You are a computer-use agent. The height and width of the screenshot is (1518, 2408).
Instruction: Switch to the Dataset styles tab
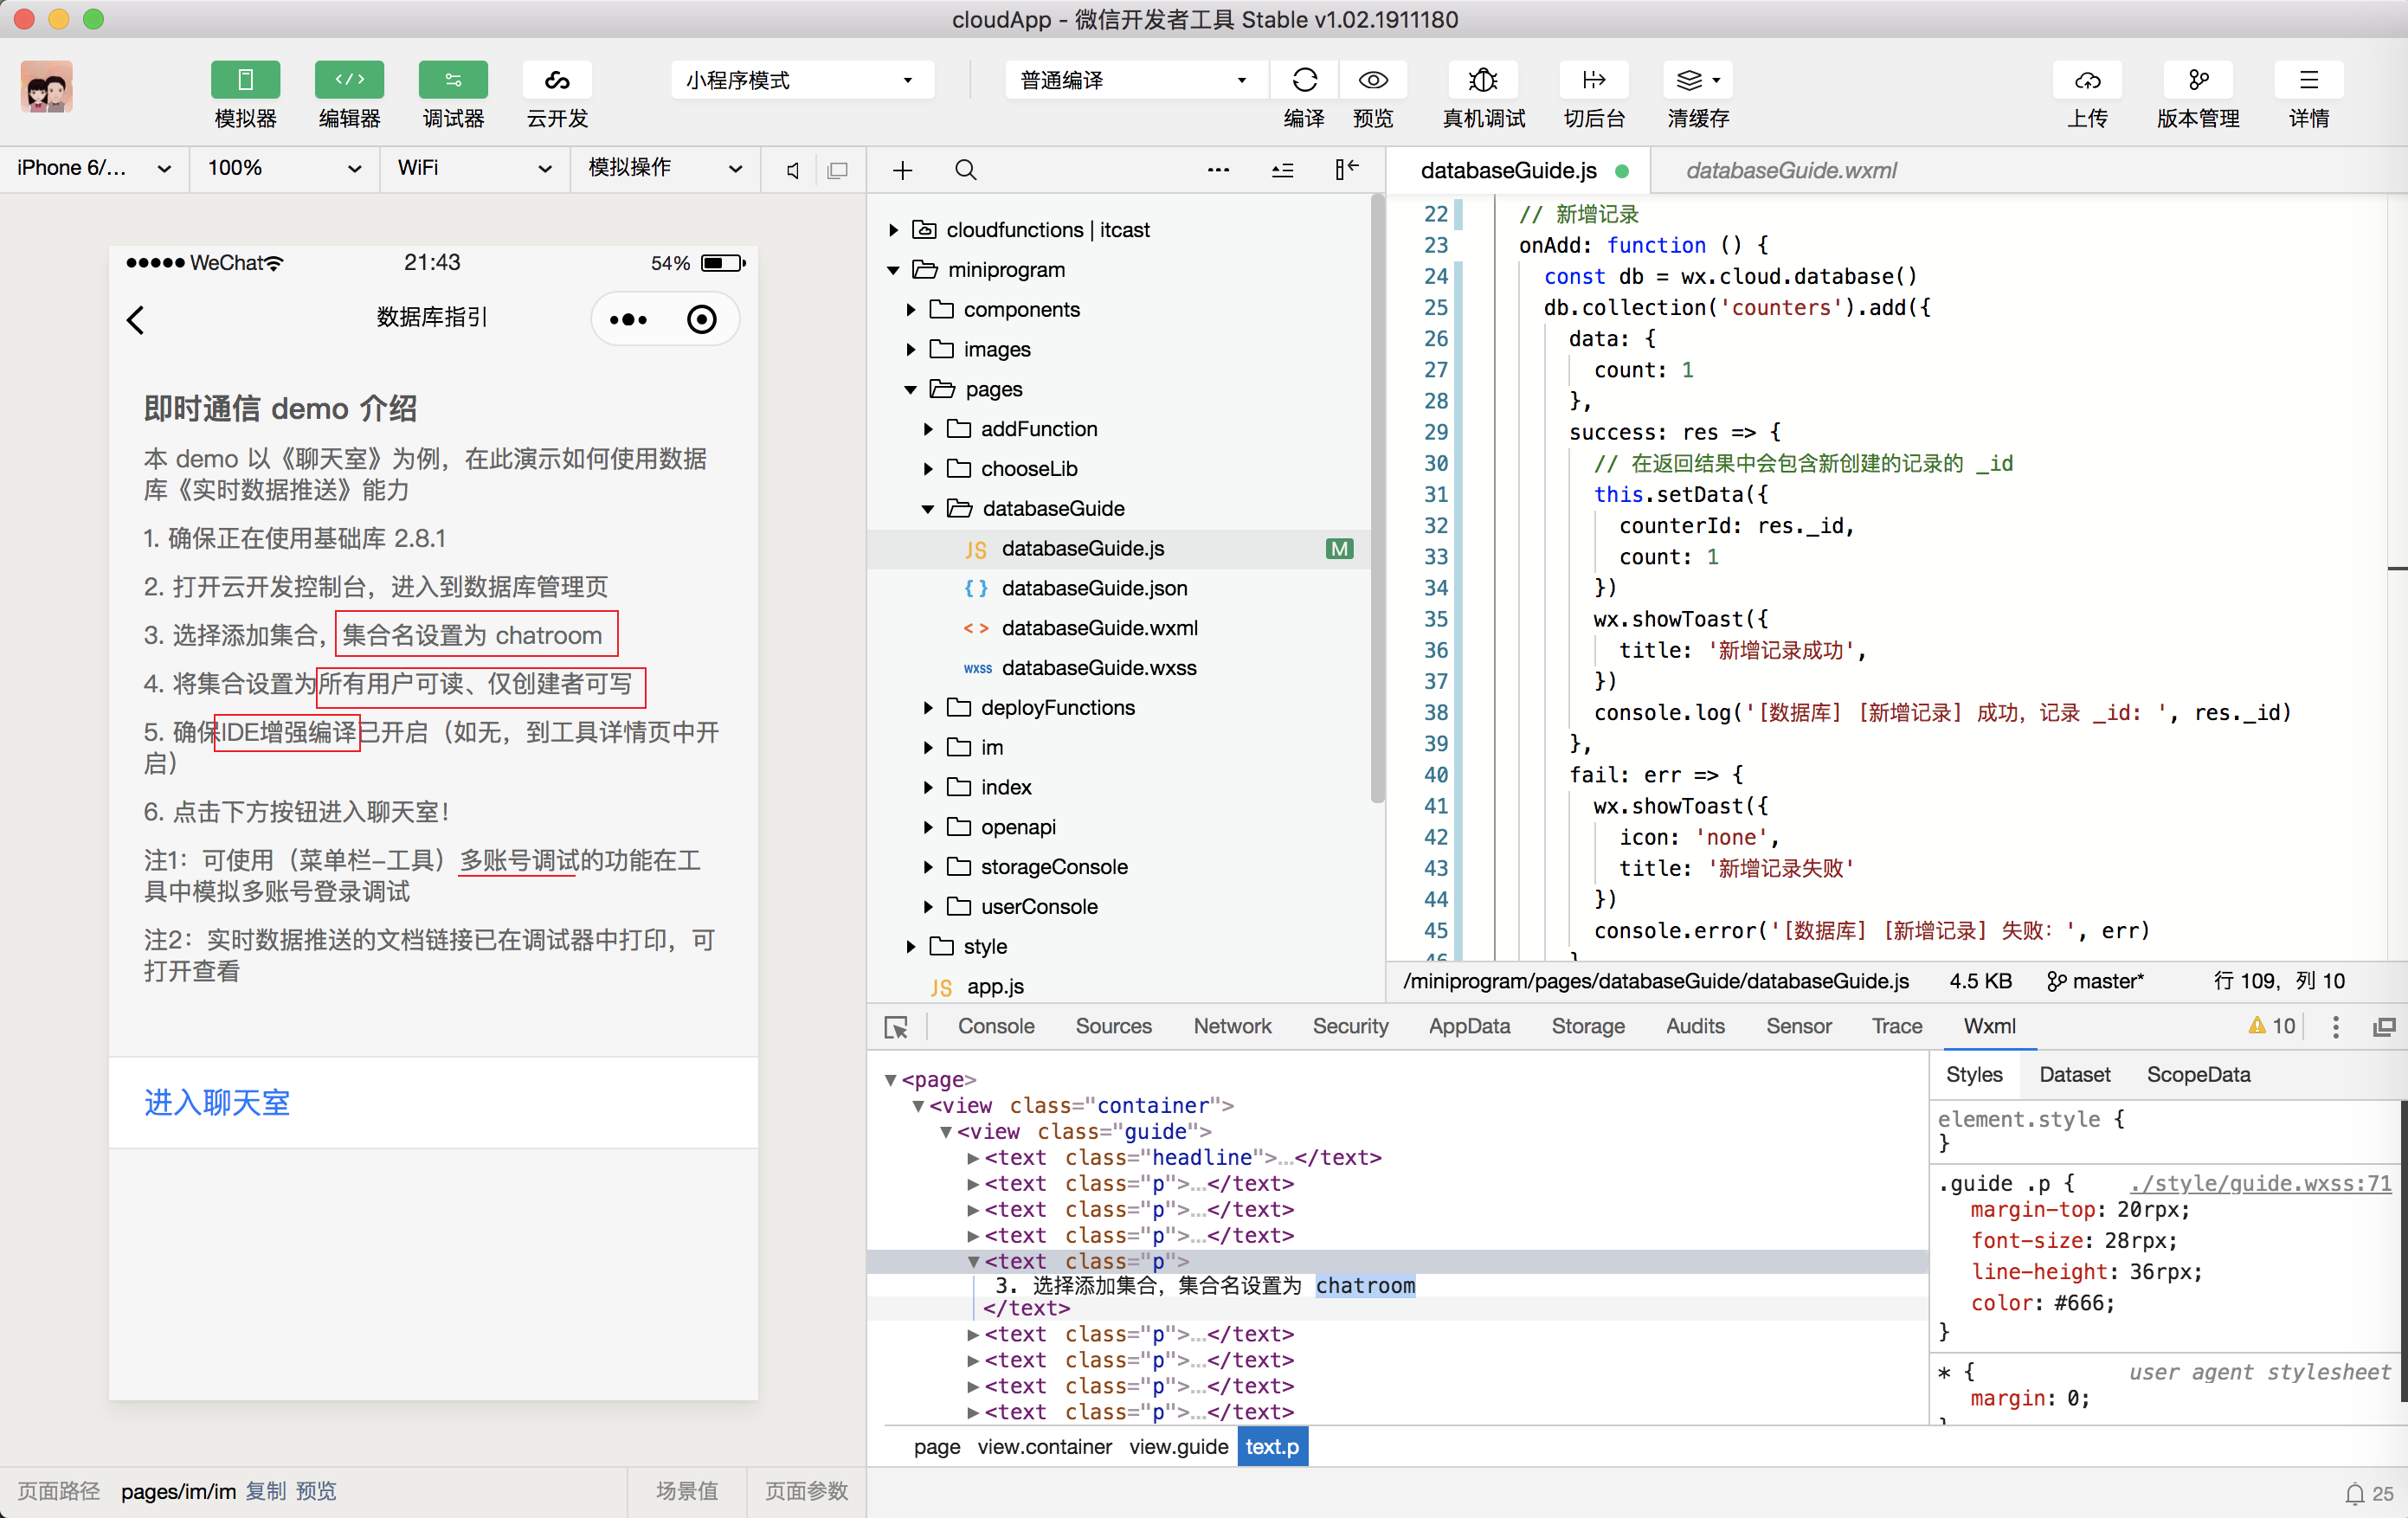click(x=2074, y=1074)
